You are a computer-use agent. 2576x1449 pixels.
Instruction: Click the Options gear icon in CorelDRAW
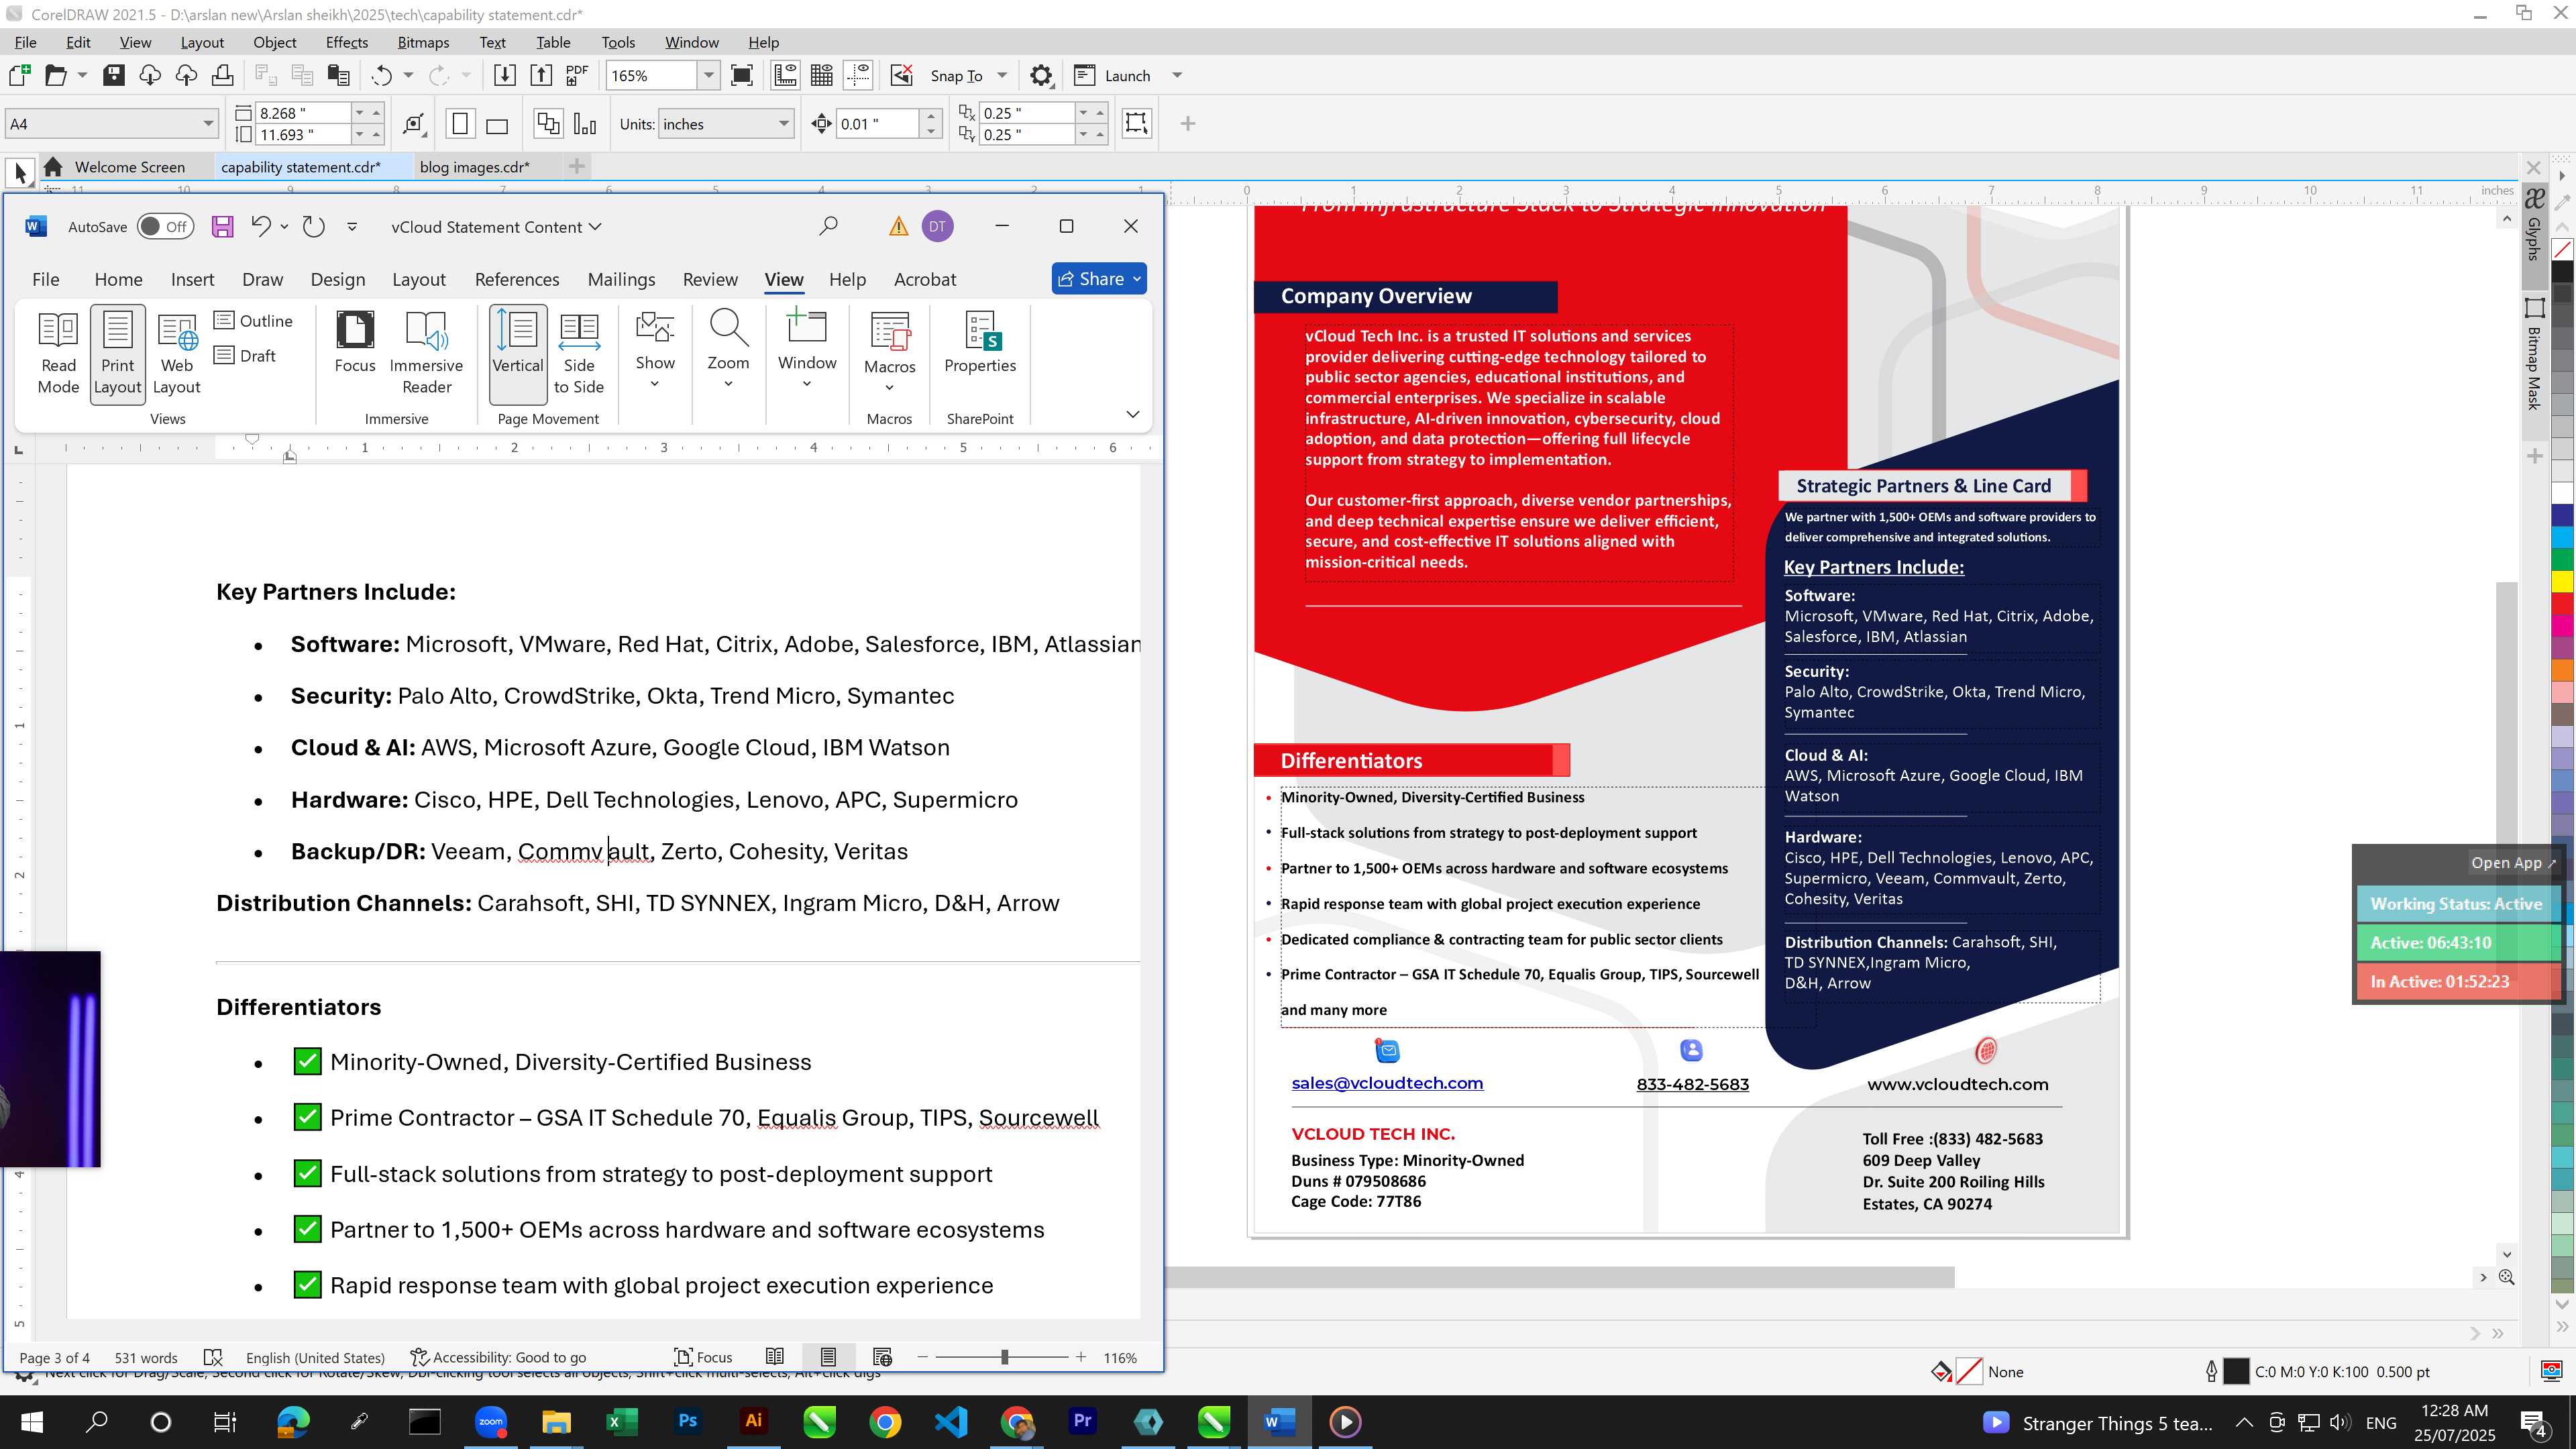tap(1041, 75)
